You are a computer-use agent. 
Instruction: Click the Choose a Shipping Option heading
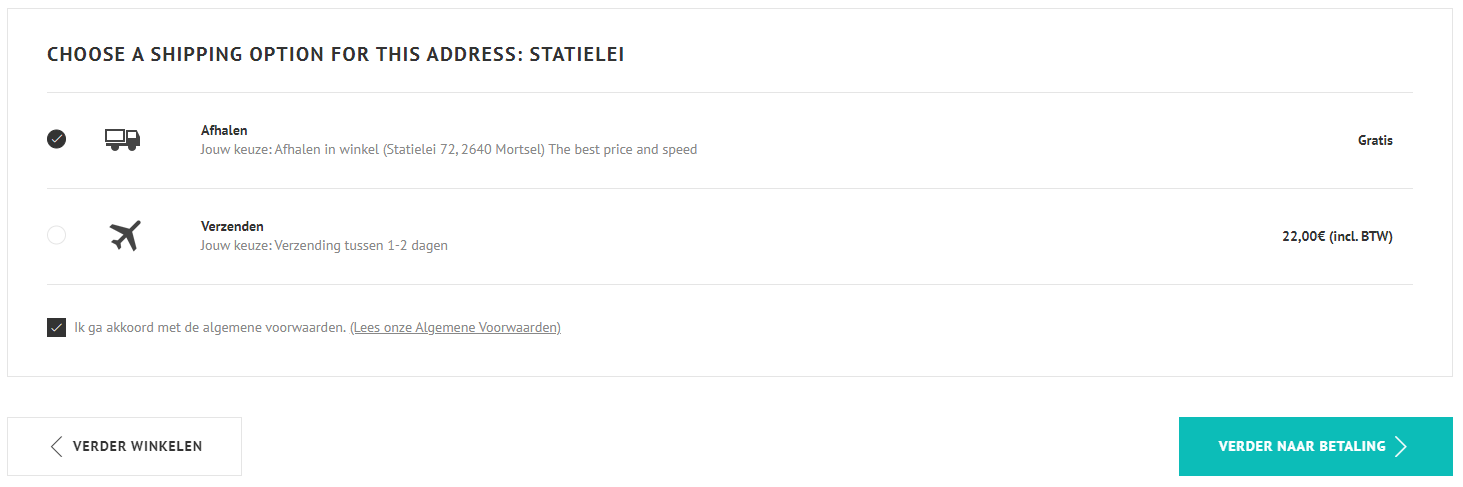coord(336,54)
